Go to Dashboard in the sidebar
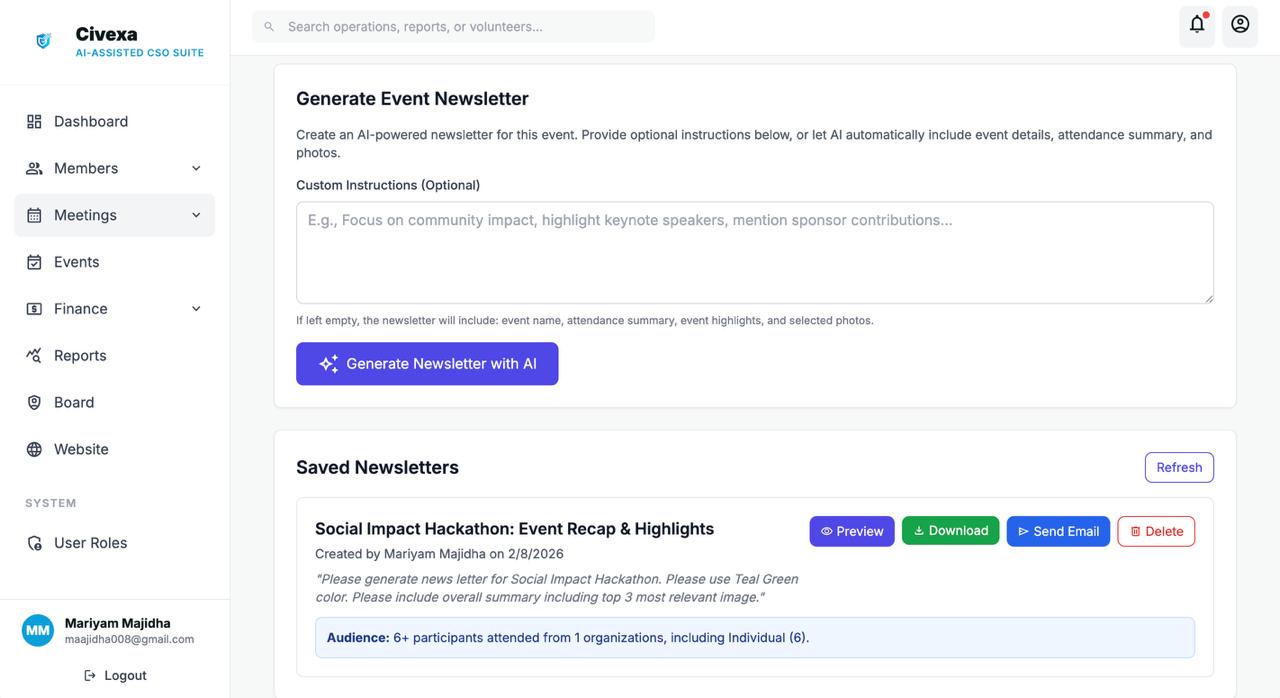The width and height of the screenshot is (1280, 698). click(x=114, y=121)
